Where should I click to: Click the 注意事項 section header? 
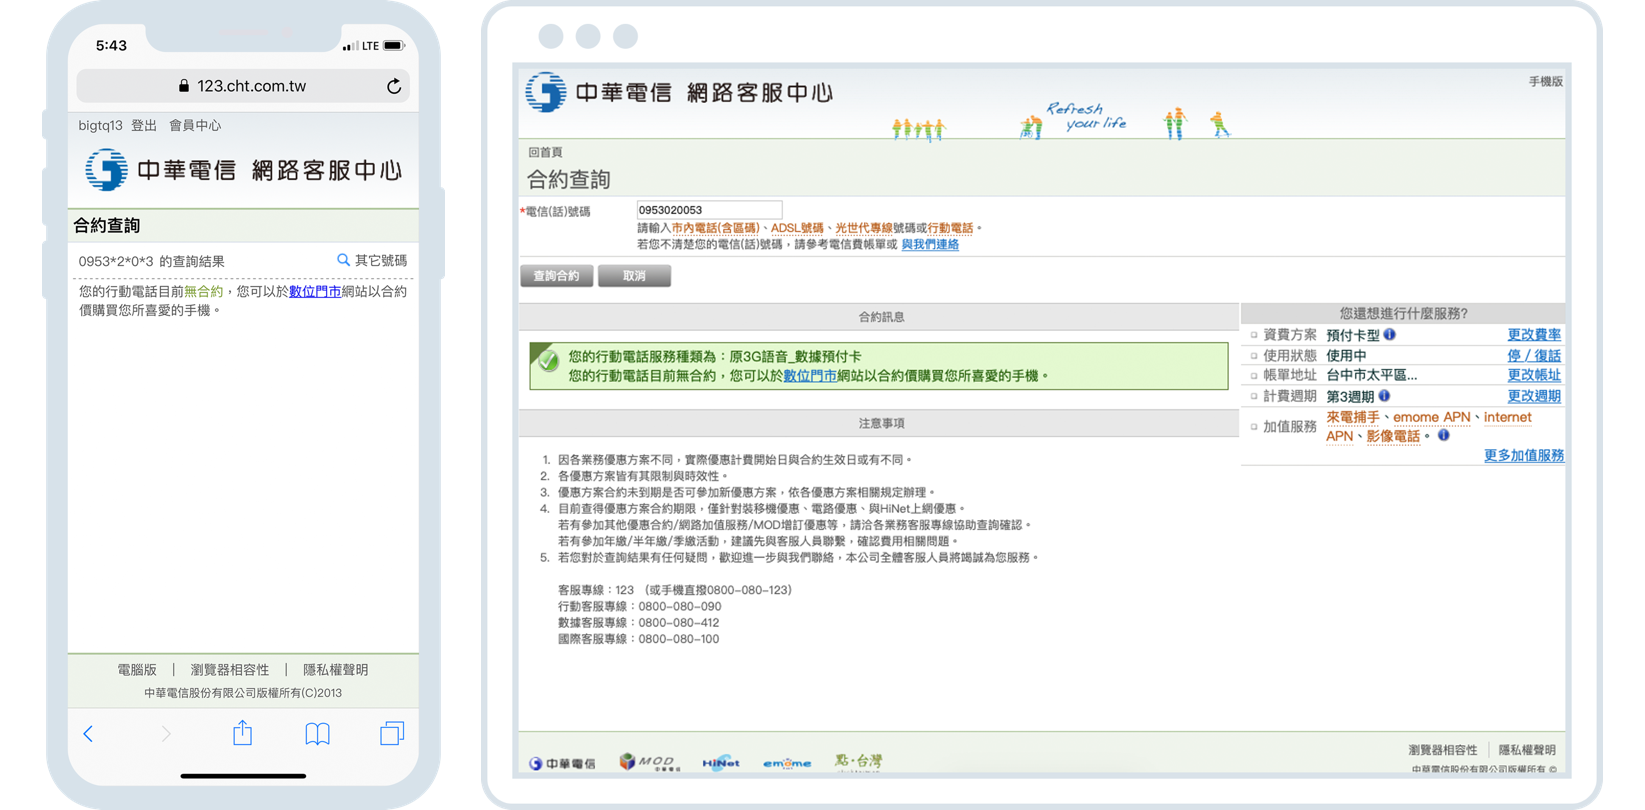point(880,423)
